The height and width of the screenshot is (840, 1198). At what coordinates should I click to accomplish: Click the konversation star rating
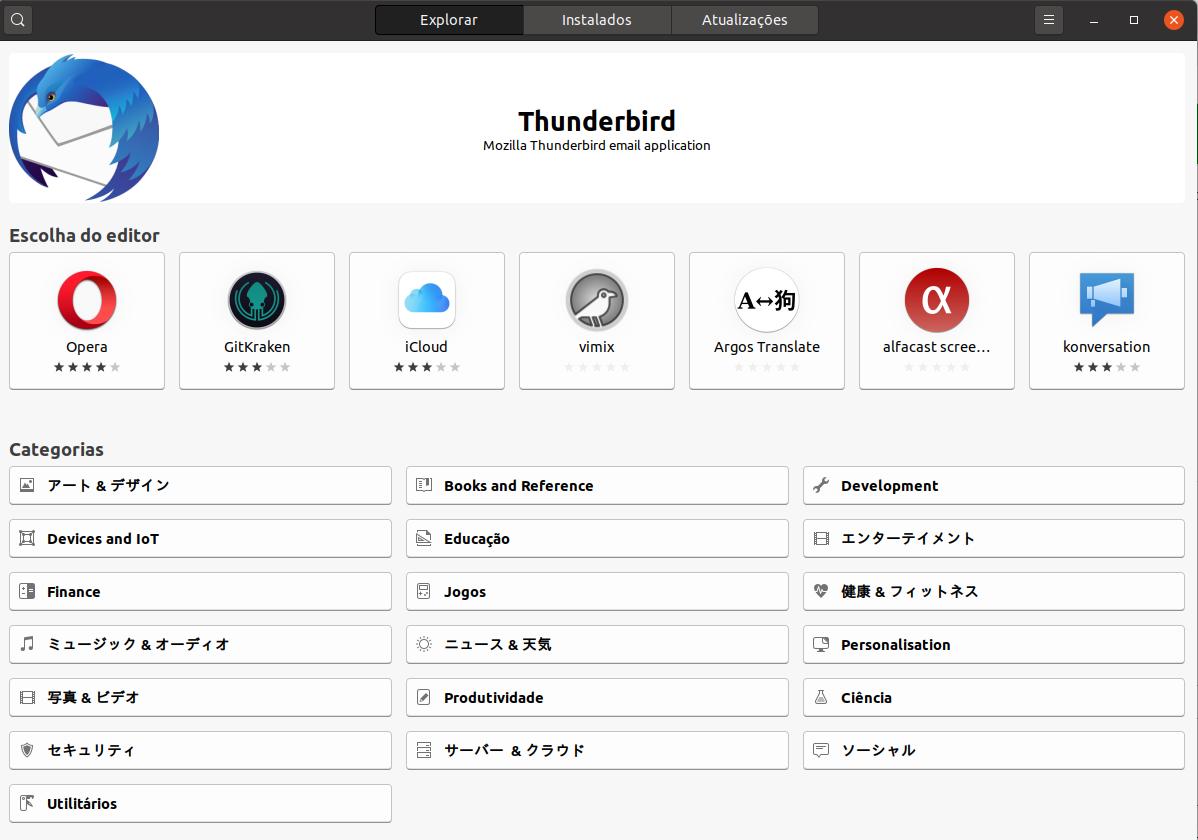point(1106,367)
